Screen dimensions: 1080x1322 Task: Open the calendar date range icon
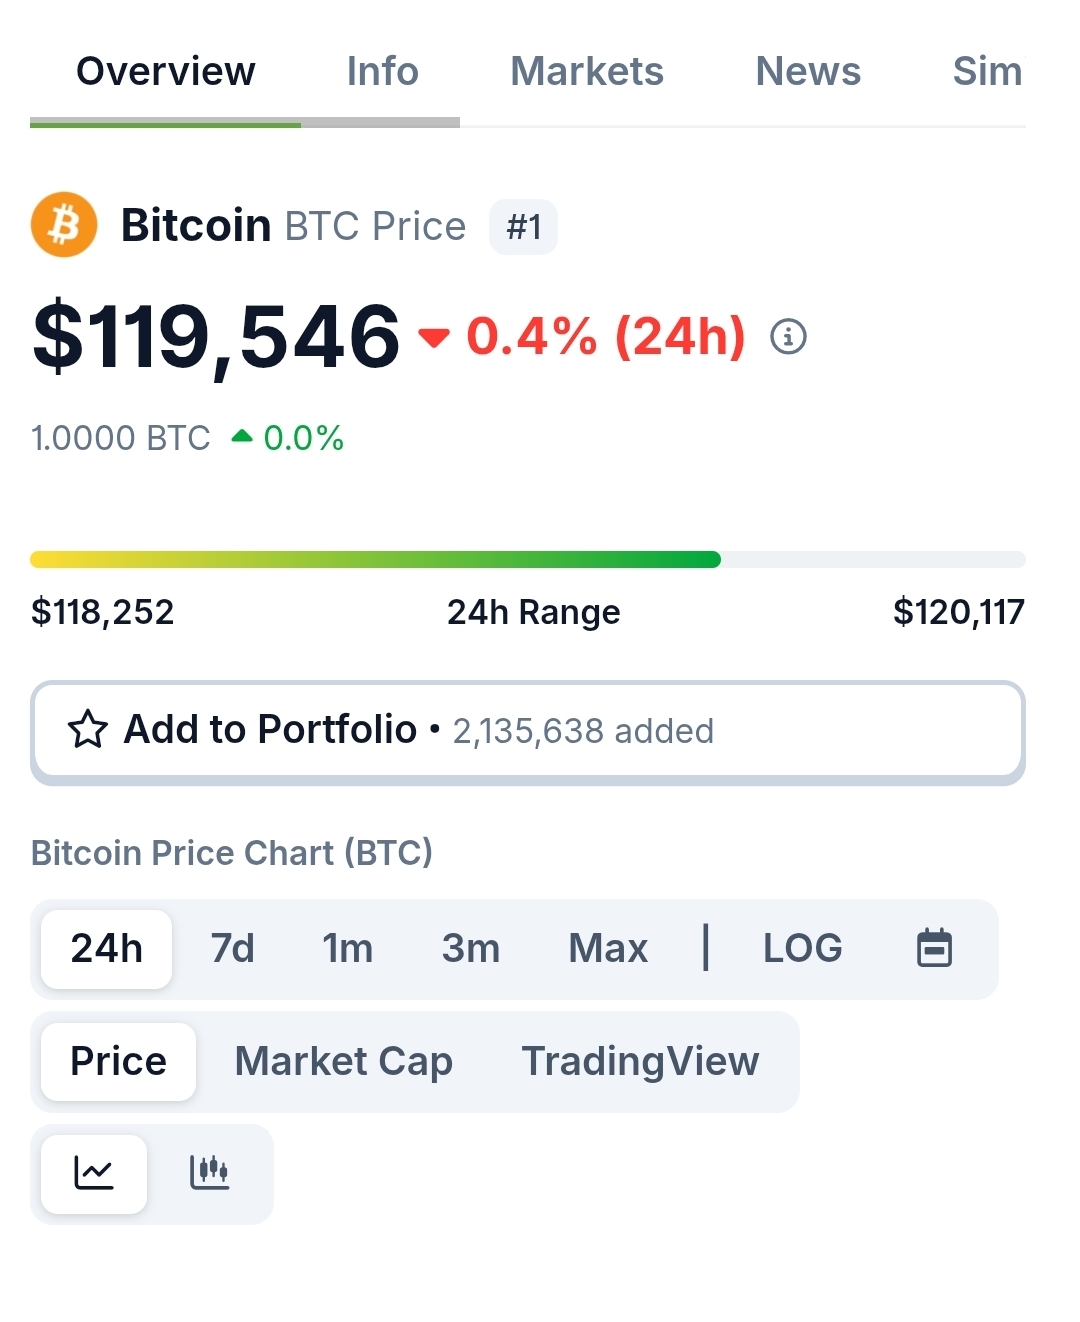[935, 948]
